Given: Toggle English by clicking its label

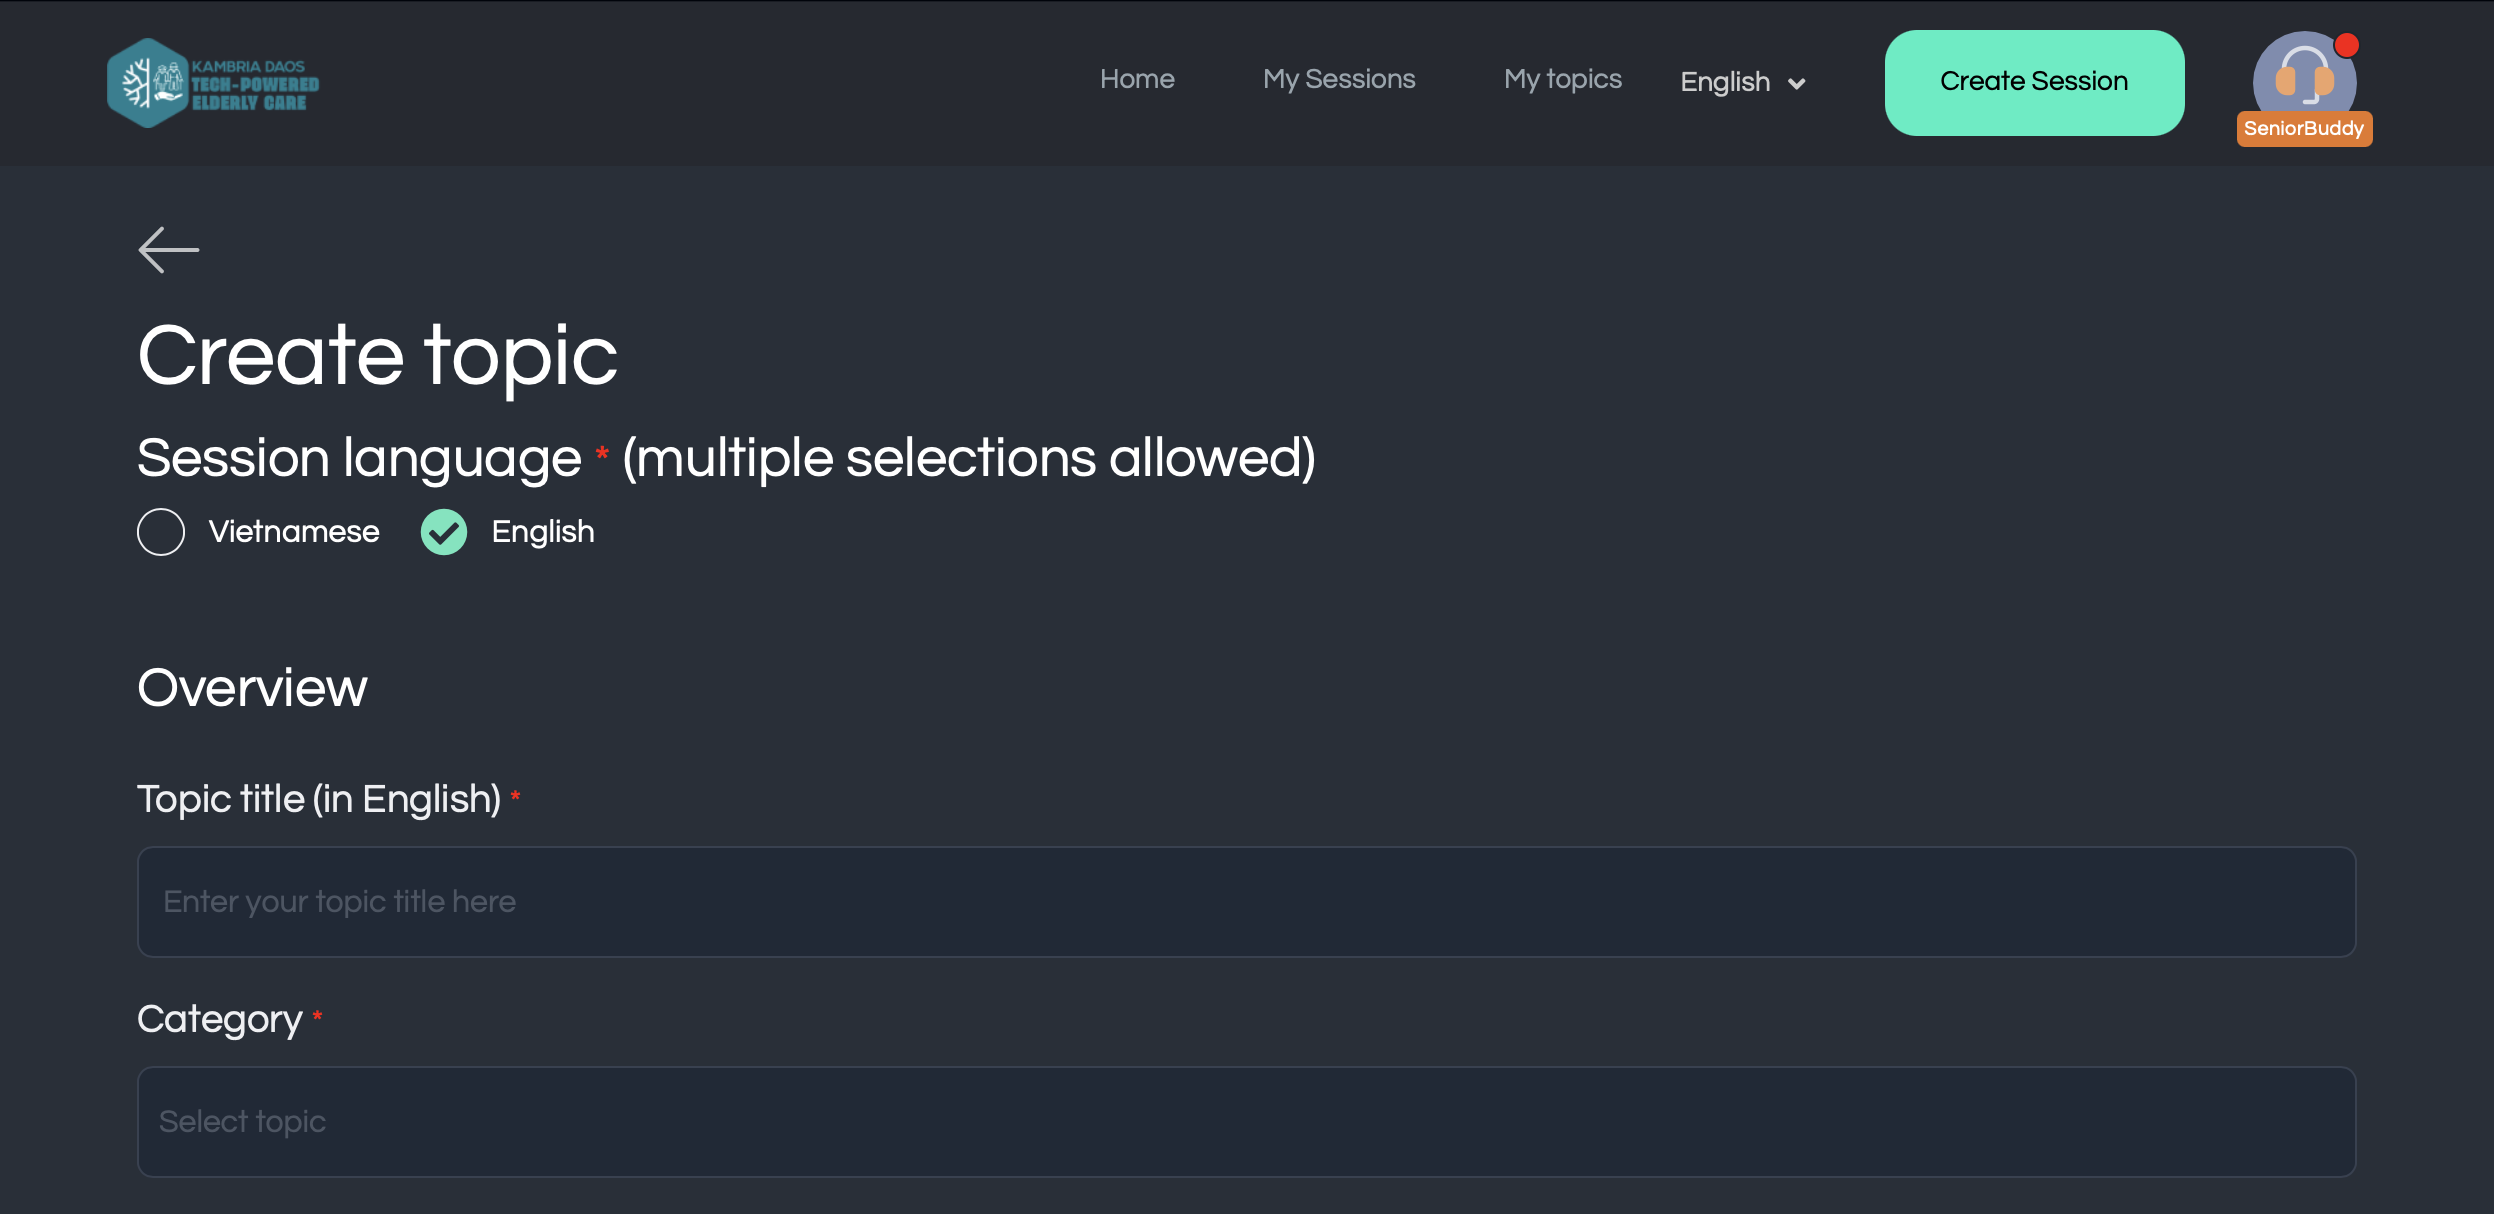Looking at the screenshot, I should tap(543, 532).
